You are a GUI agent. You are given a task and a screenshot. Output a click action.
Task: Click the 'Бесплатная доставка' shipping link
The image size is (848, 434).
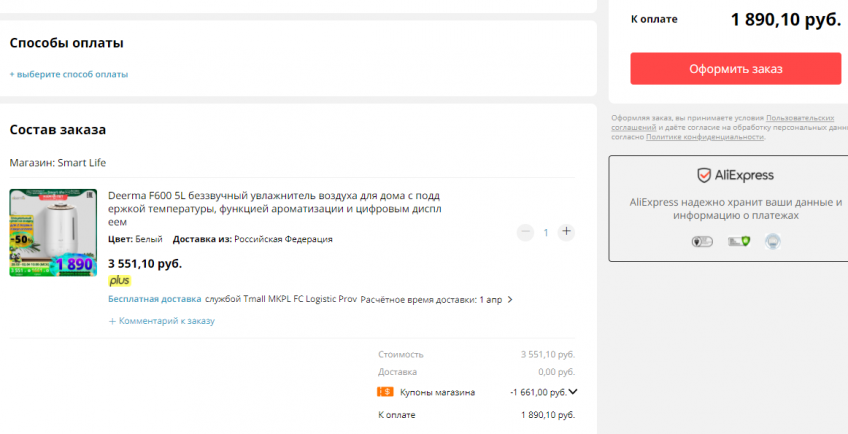pos(154,299)
